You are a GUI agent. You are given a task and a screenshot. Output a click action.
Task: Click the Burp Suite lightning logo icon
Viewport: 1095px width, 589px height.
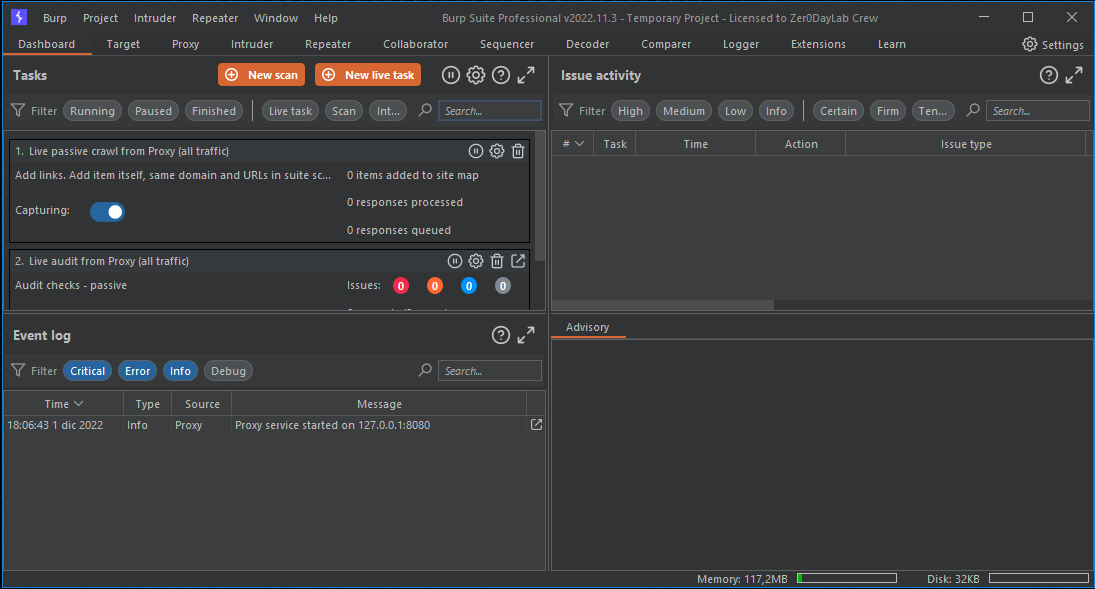pyautogui.click(x=19, y=17)
